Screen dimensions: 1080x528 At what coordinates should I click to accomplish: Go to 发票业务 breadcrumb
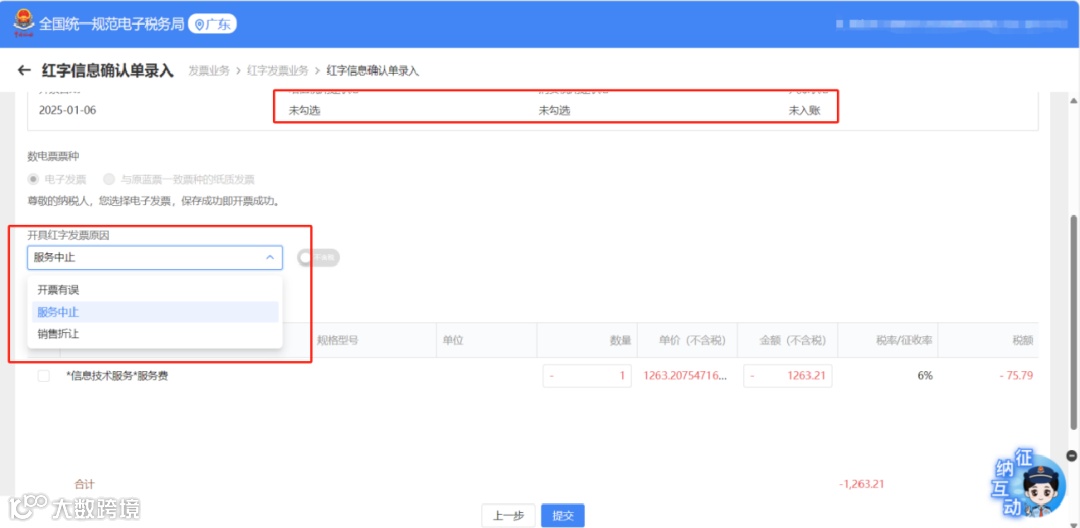209,70
